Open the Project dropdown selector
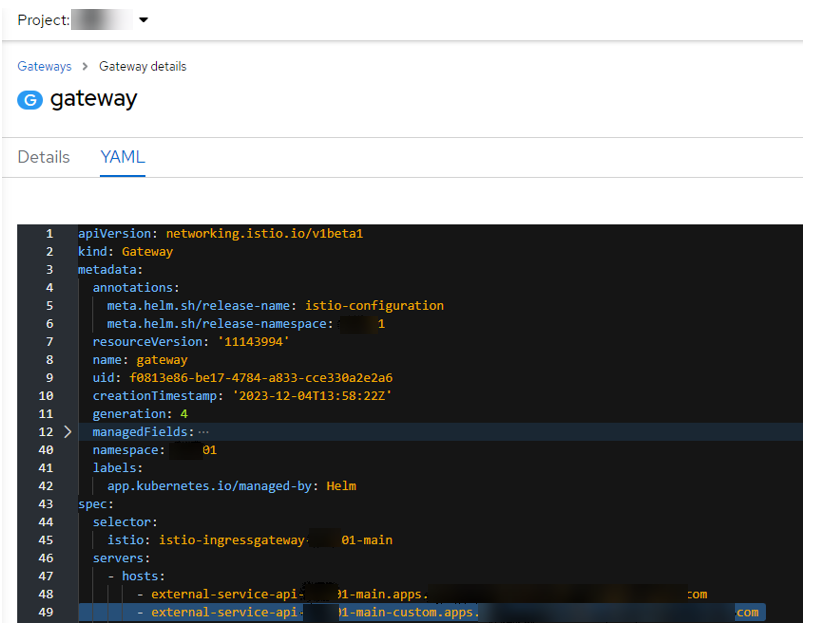 (83, 20)
